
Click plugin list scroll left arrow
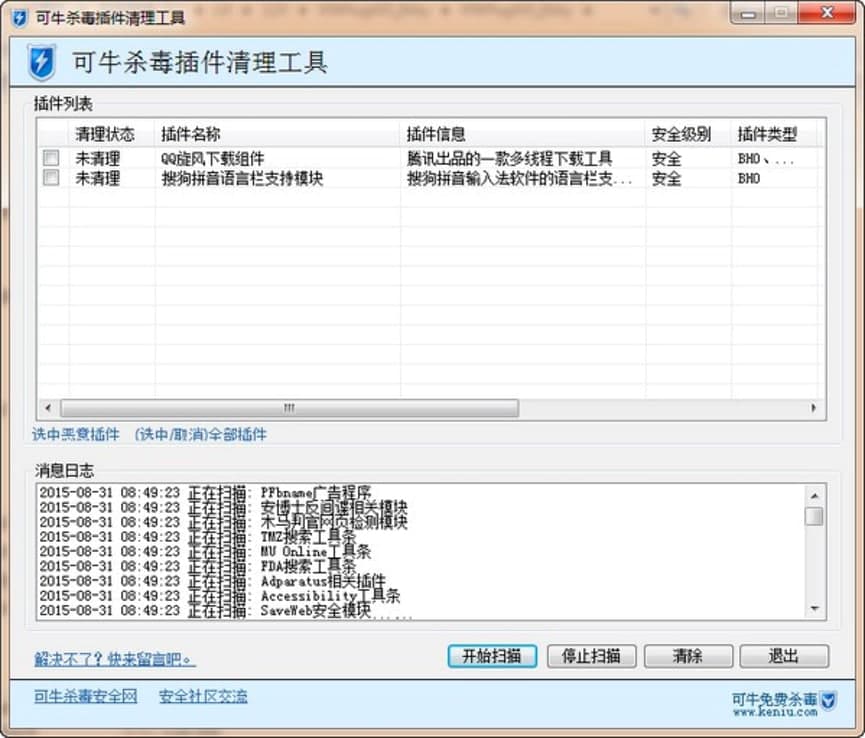48,408
